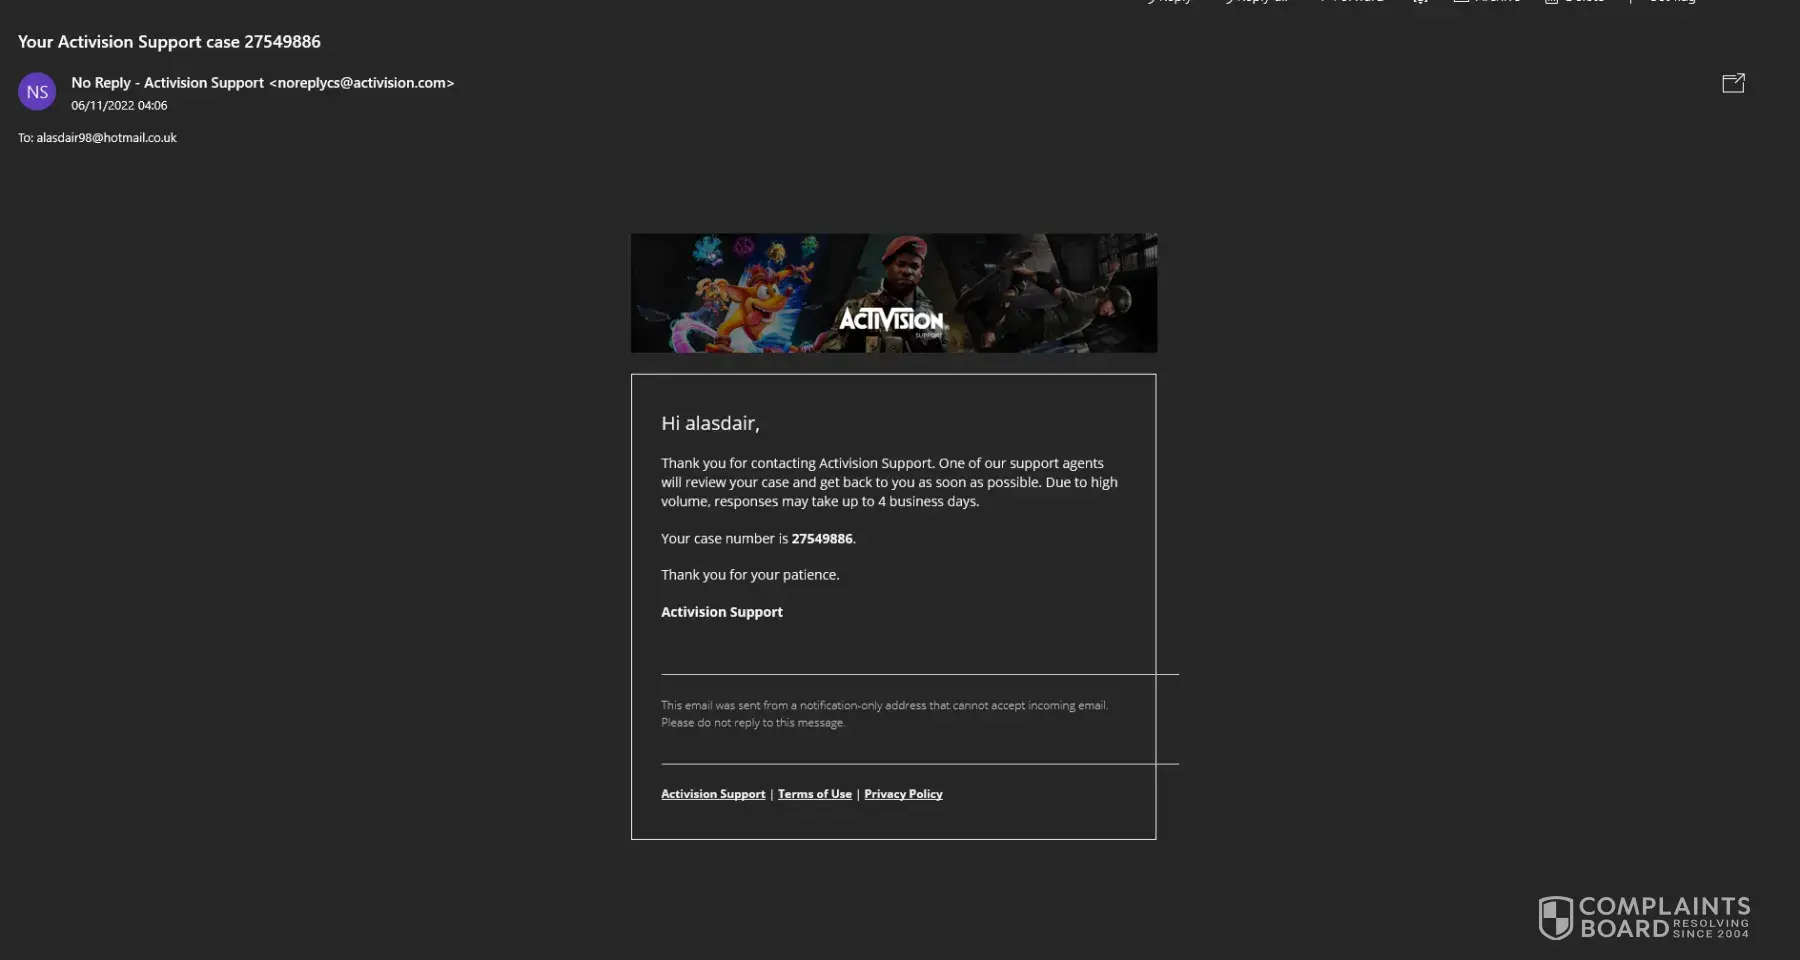Click the NS sender avatar

pos(37,92)
